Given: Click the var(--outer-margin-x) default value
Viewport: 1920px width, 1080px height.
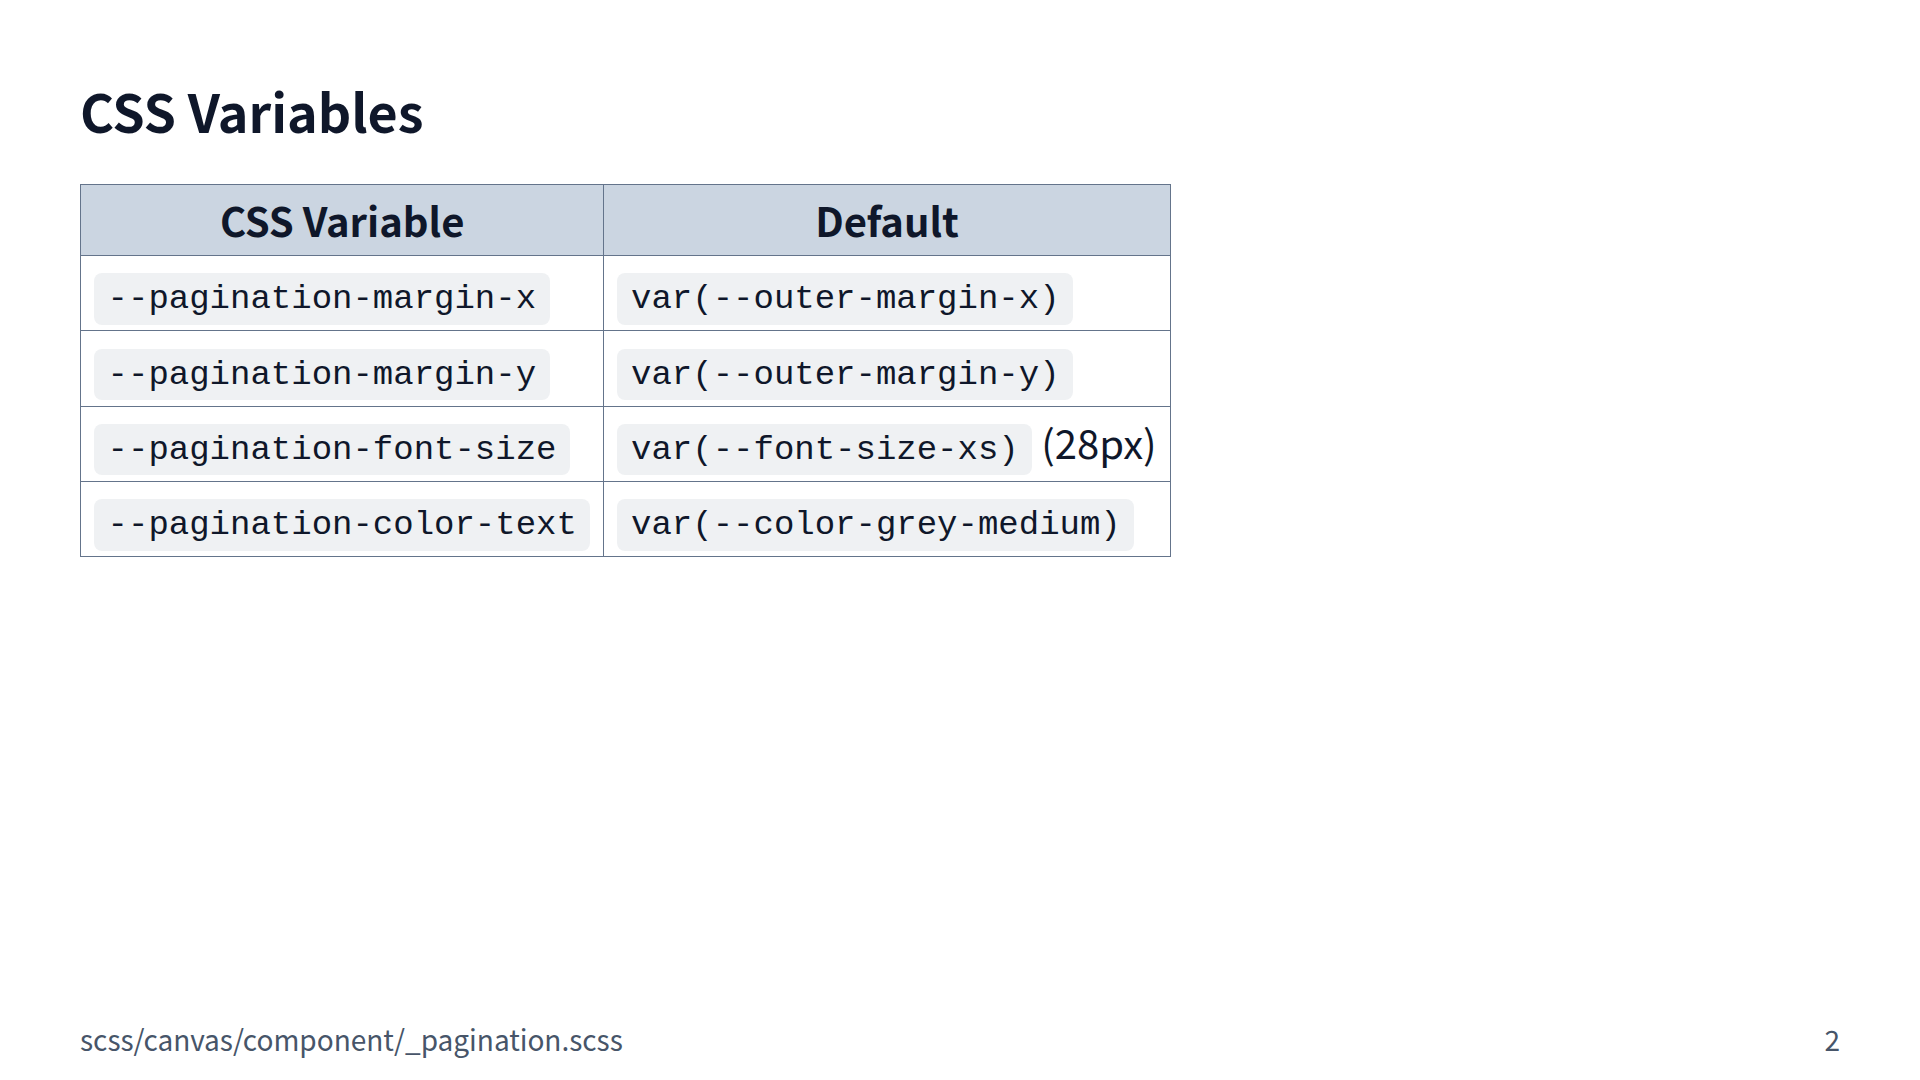Looking at the screenshot, I should point(844,299).
